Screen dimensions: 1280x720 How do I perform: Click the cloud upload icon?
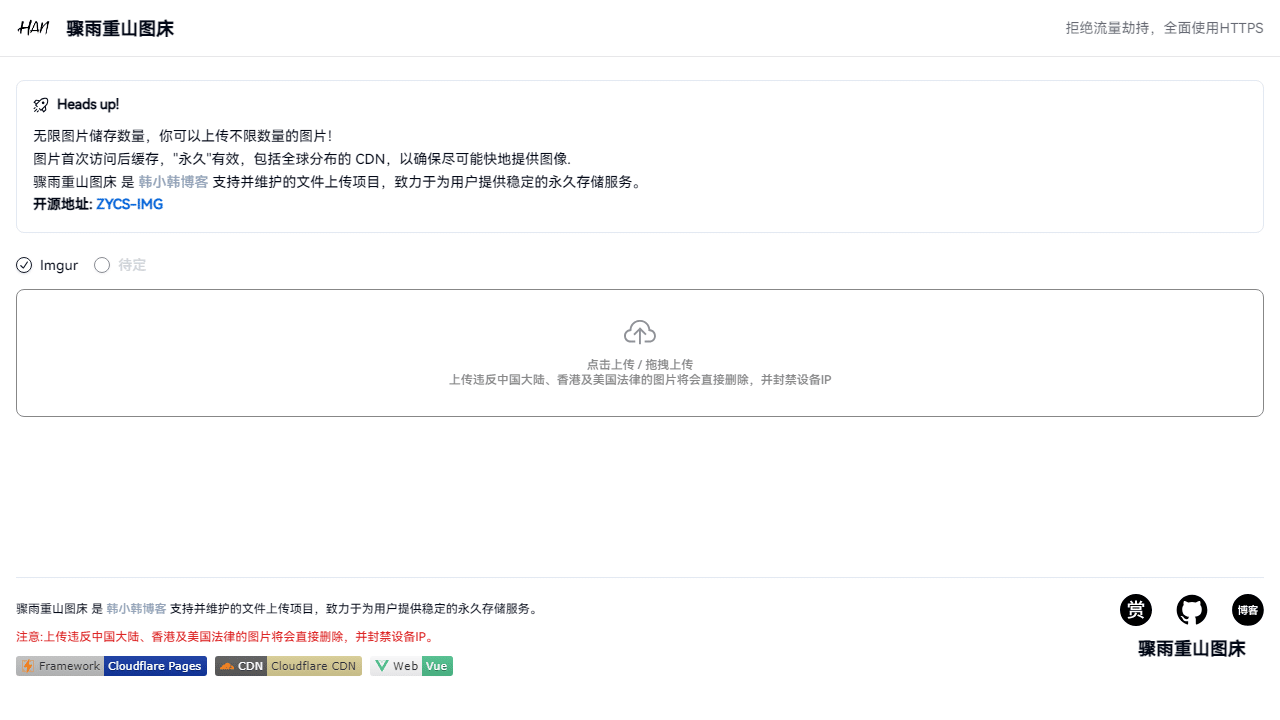(640, 332)
